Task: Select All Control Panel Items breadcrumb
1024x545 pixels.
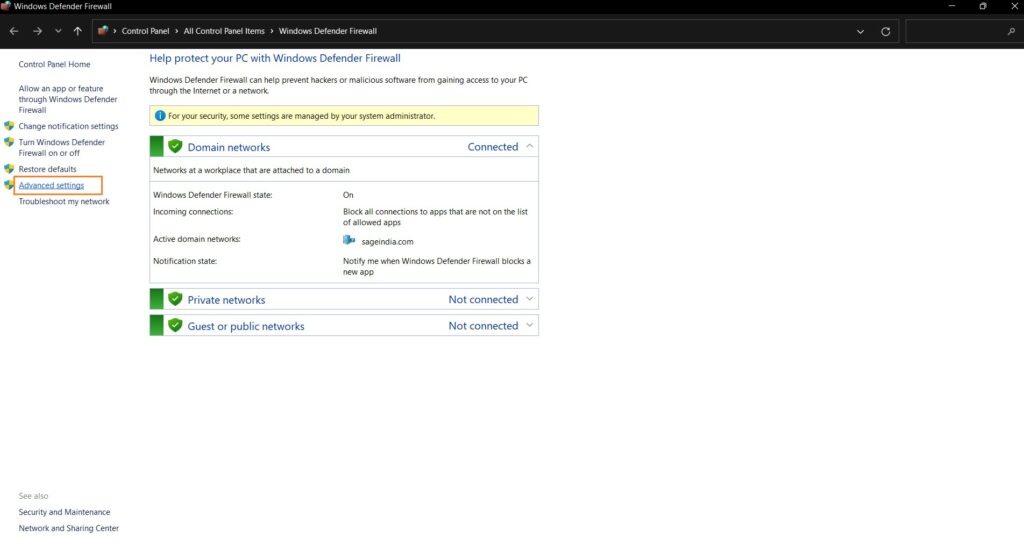Action: (x=224, y=31)
